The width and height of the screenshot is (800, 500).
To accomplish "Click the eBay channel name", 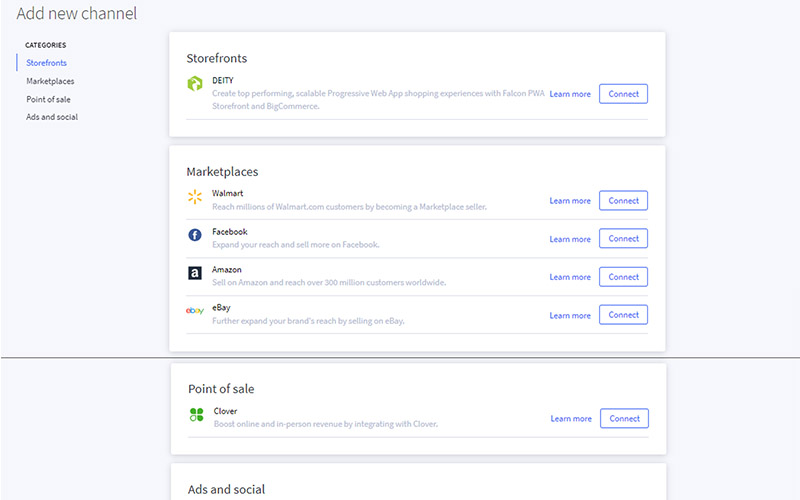I will point(221,308).
